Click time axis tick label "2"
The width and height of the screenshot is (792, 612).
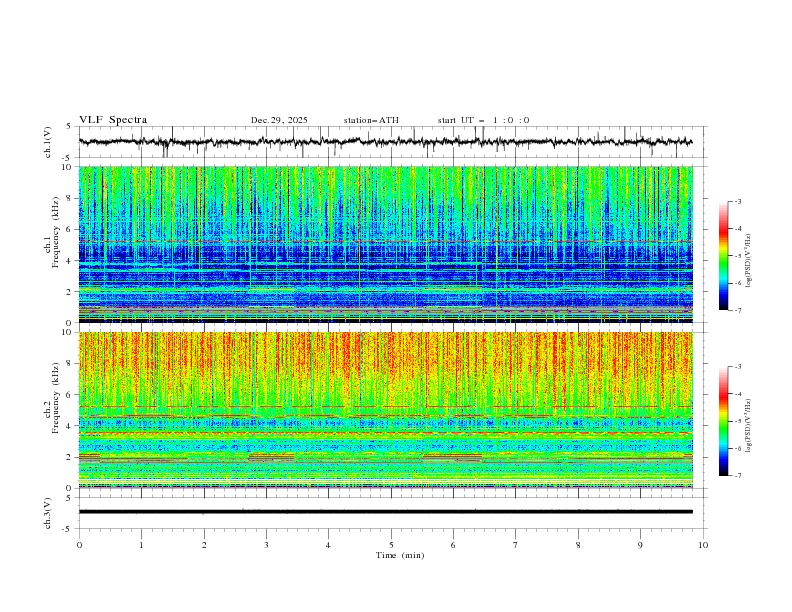[x=204, y=545]
